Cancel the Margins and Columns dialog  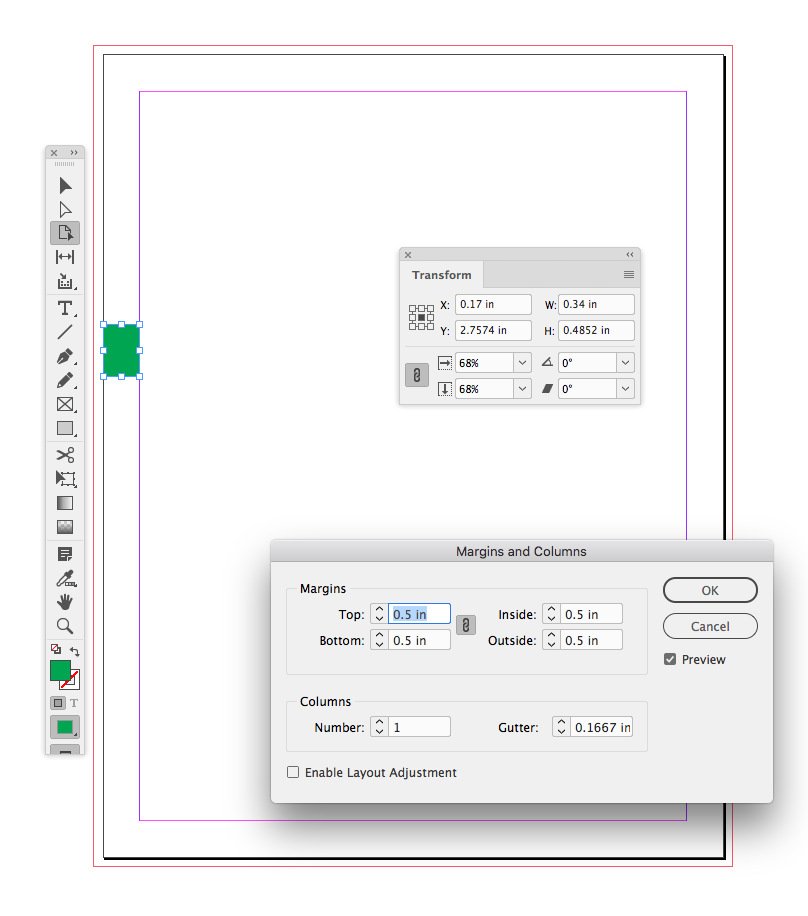click(x=710, y=626)
